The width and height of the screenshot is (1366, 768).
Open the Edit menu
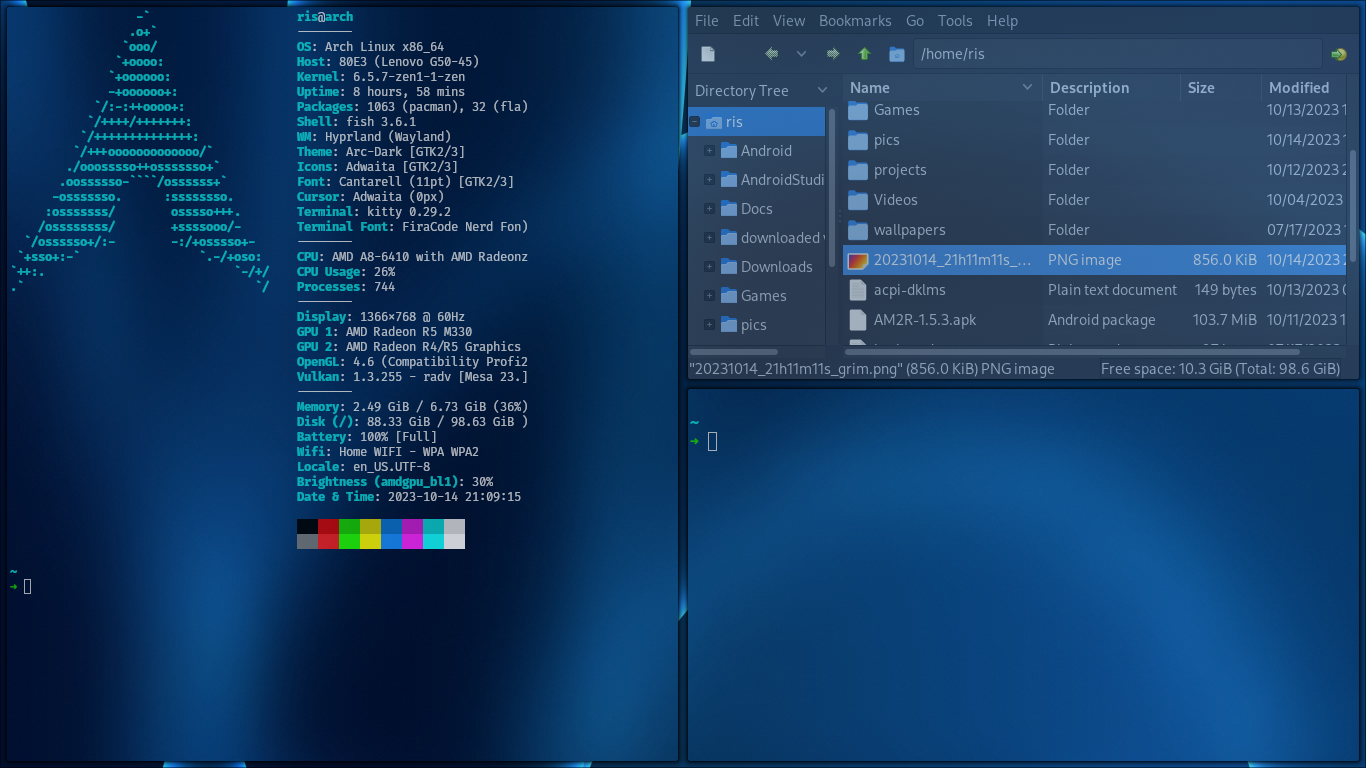coord(745,20)
